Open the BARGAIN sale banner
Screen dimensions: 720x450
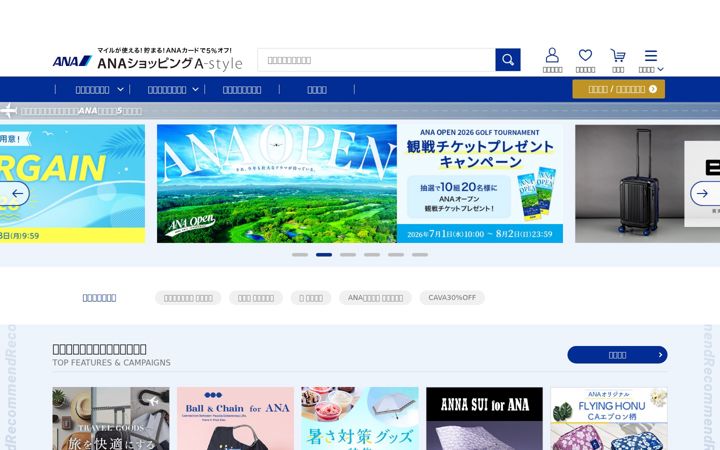tap(72, 183)
